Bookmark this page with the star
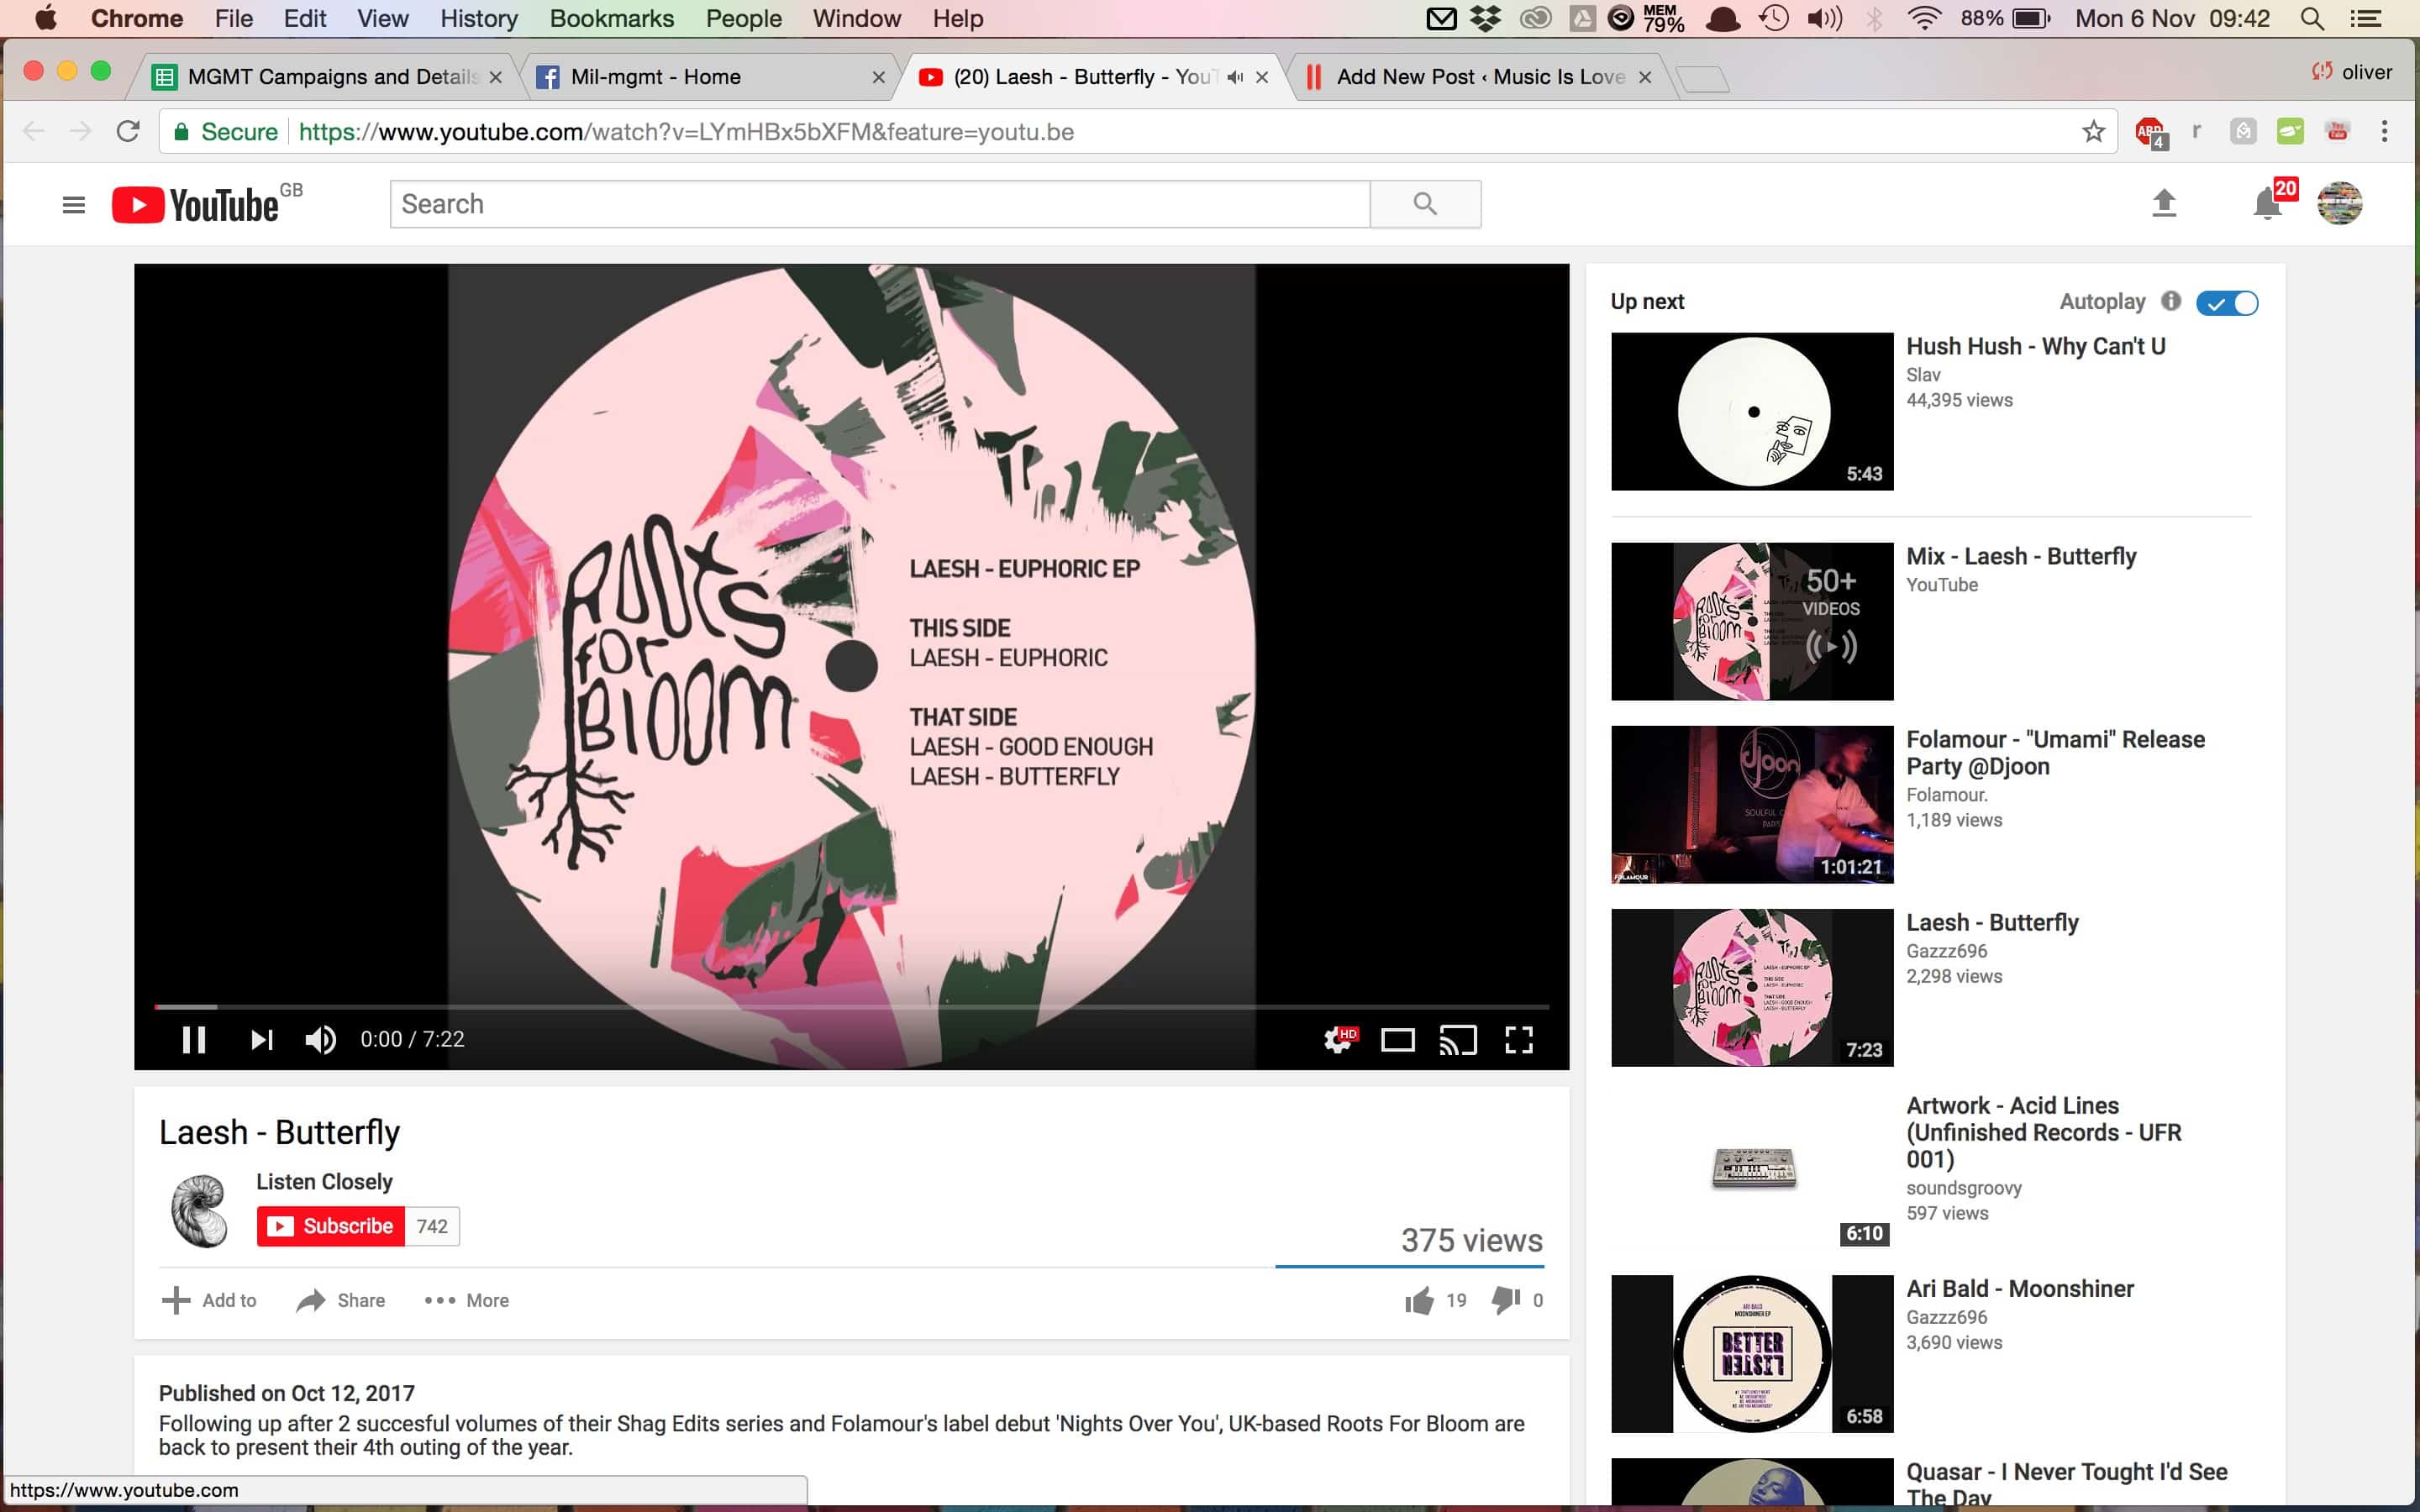Image resolution: width=2420 pixels, height=1512 pixels. [2093, 131]
